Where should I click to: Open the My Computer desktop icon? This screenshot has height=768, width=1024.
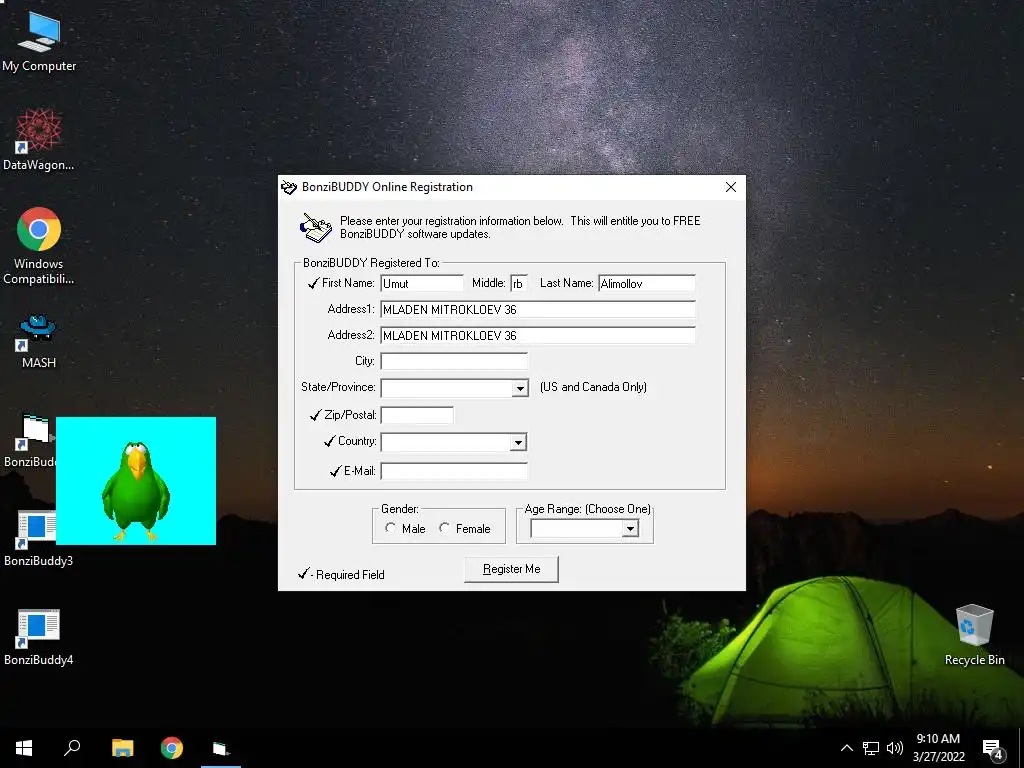pyautogui.click(x=39, y=41)
